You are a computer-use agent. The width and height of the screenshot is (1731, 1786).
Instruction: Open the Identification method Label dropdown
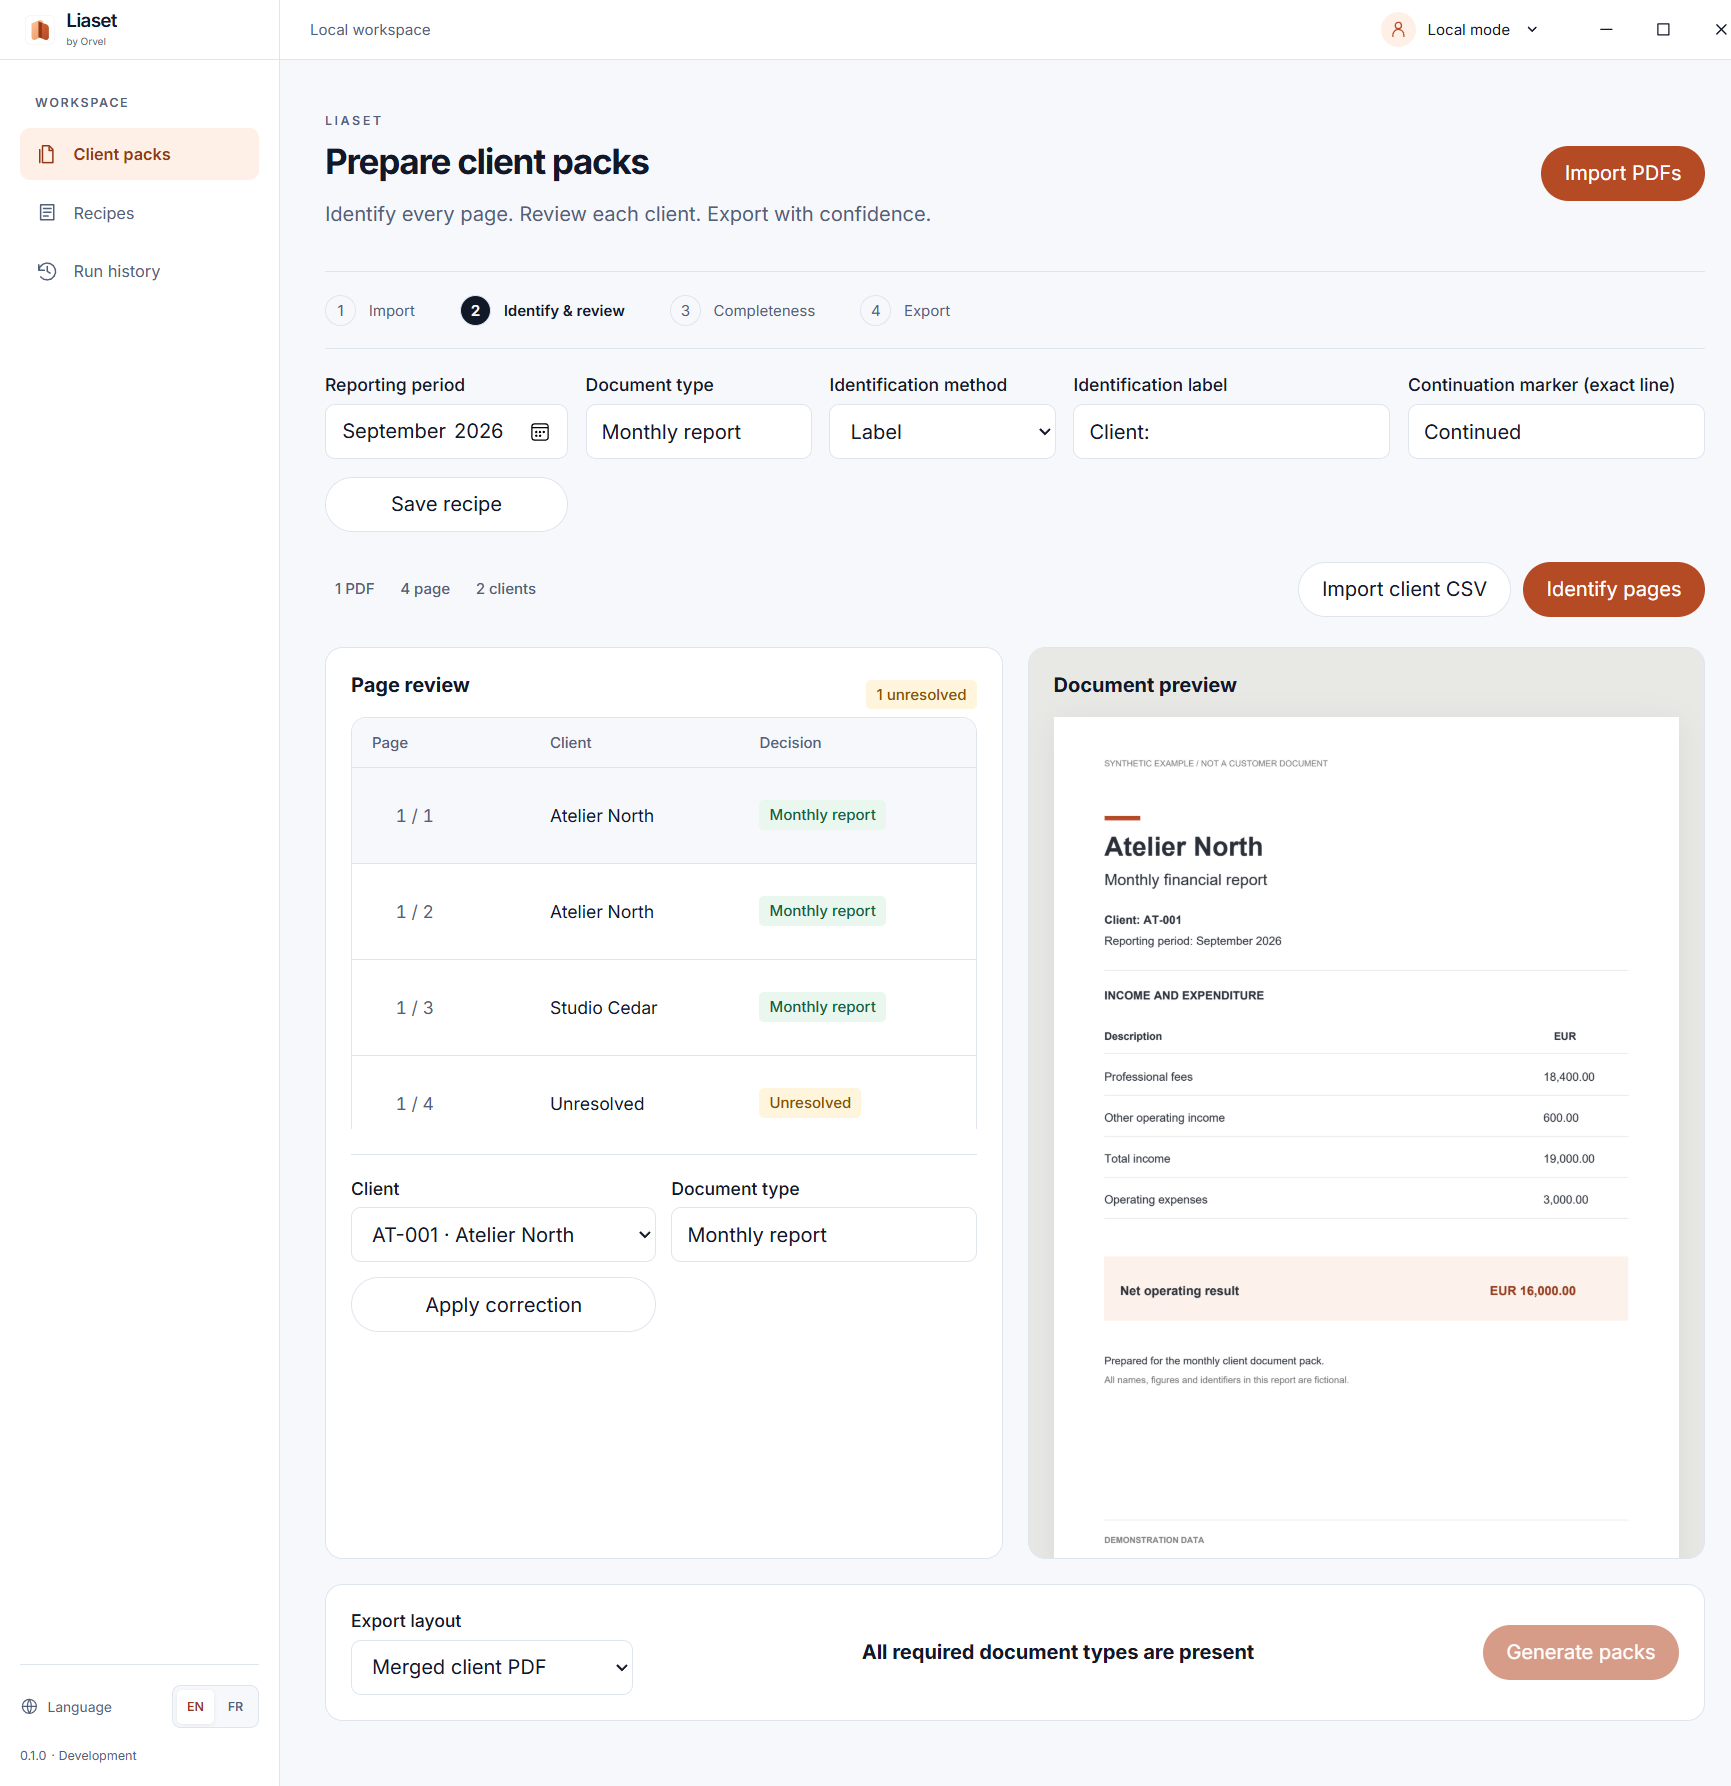coord(942,432)
